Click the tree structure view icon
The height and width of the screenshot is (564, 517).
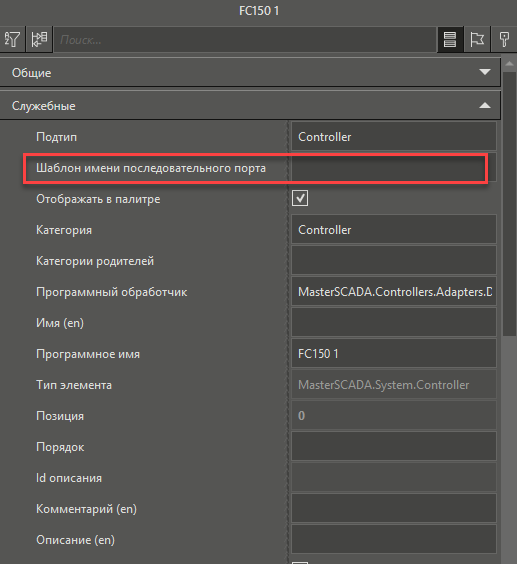(39, 39)
